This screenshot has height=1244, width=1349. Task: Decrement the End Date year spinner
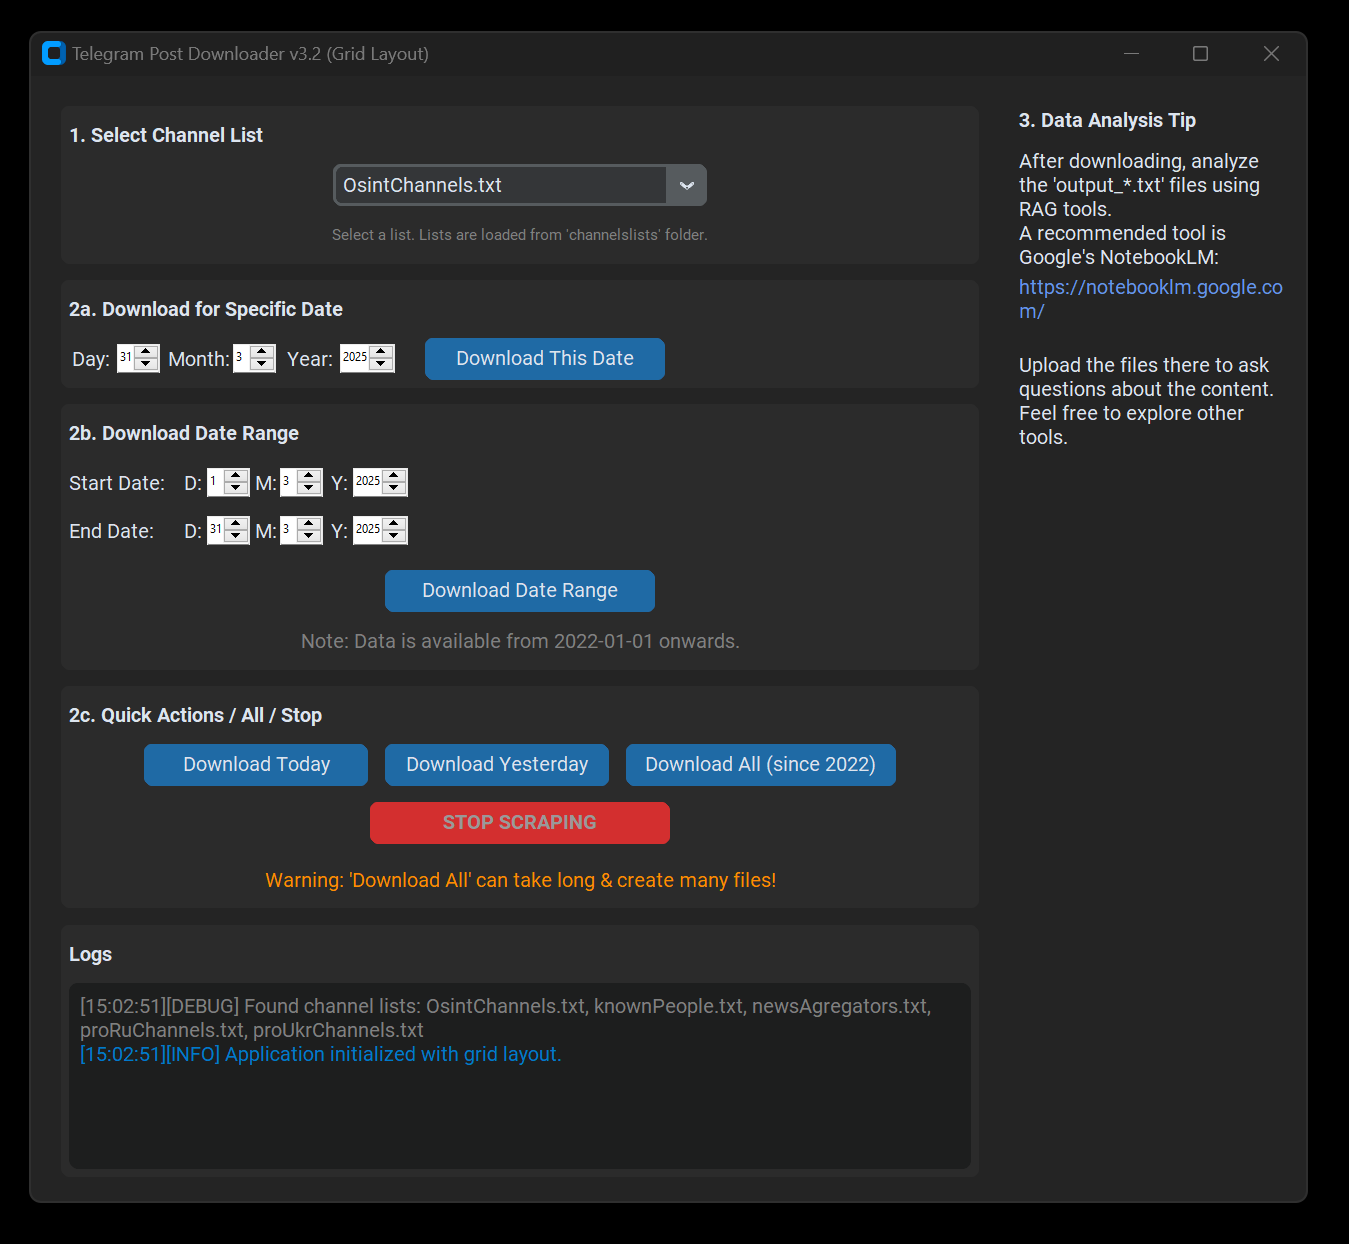pos(395,537)
